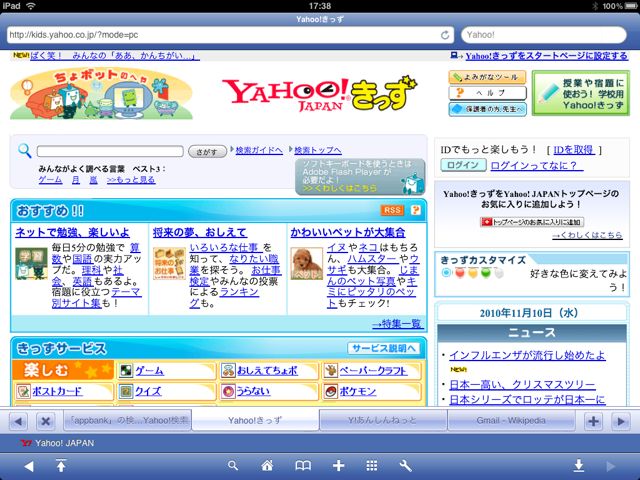The image size is (640, 480).
Task: Click the Yahoo!きっず page search box
Action: pos(110,151)
